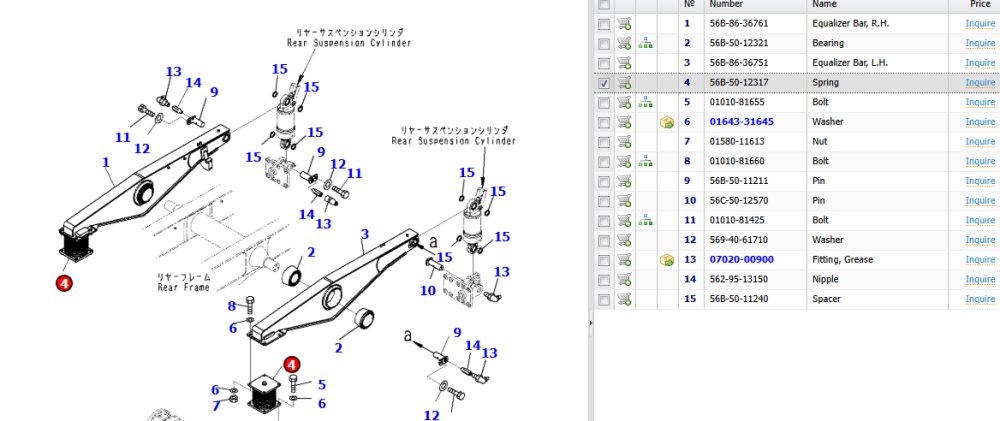Click package icon in Fitting, Grease row

(667, 261)
